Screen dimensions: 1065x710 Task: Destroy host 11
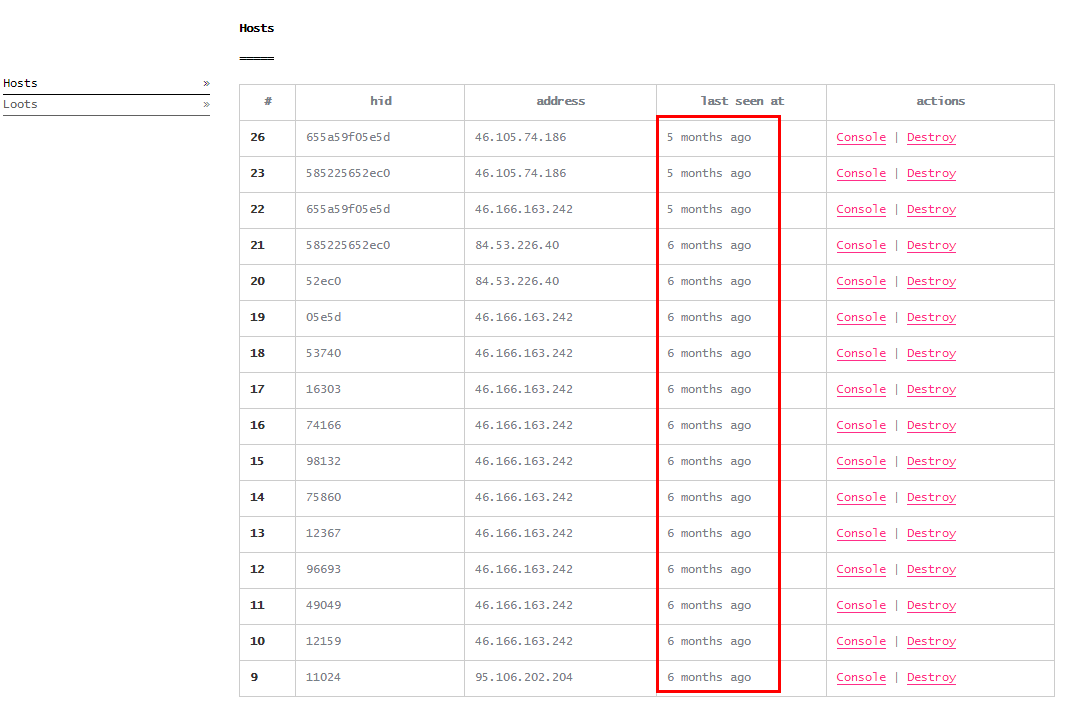tap(931, 605)
